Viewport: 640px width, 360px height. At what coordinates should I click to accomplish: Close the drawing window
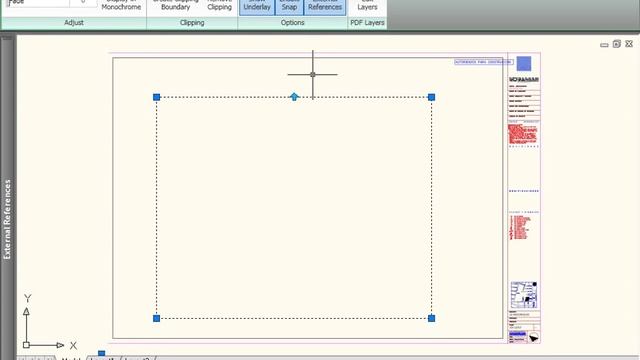coord(629,44)
